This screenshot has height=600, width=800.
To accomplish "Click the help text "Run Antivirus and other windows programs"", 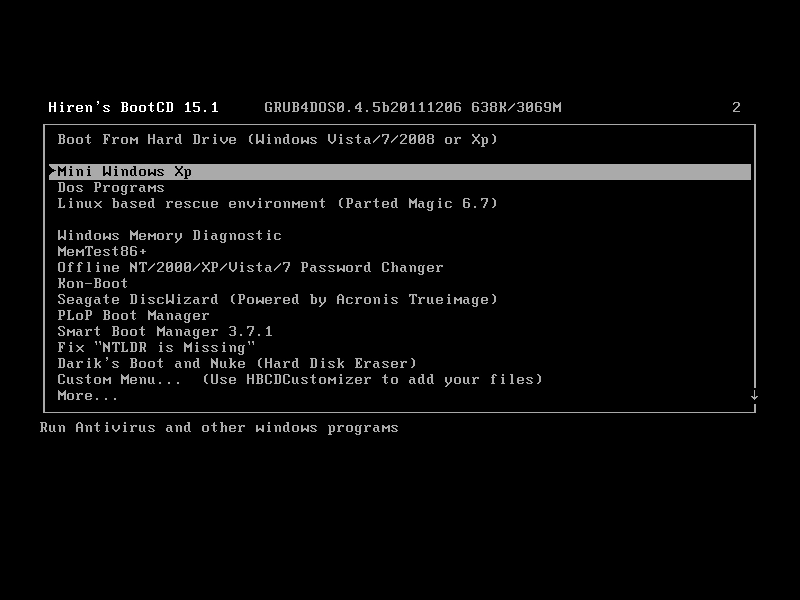I will (x=219, y=428).
